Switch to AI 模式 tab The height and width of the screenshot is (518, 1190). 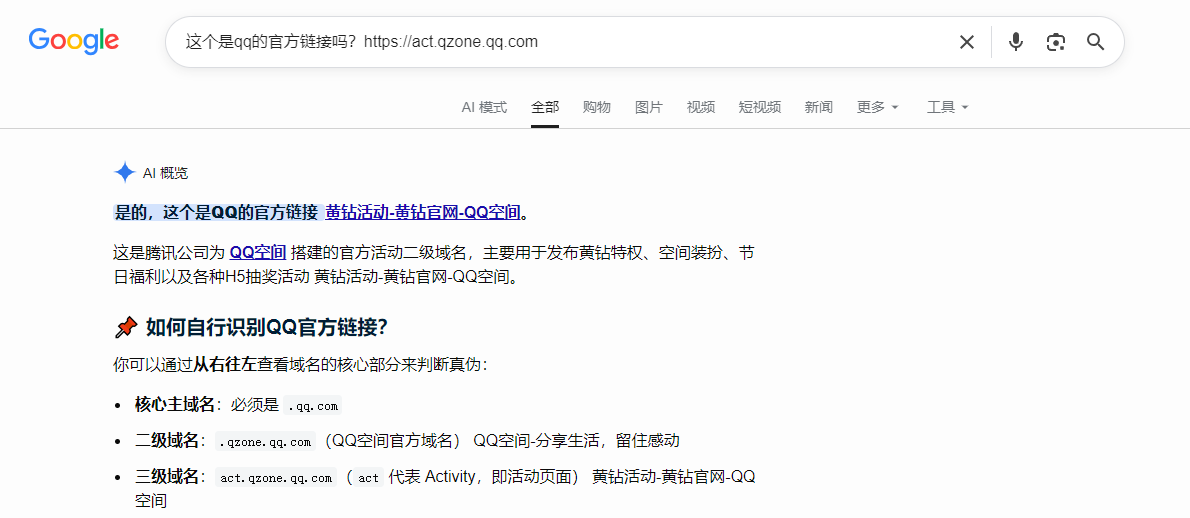[484, 107]
